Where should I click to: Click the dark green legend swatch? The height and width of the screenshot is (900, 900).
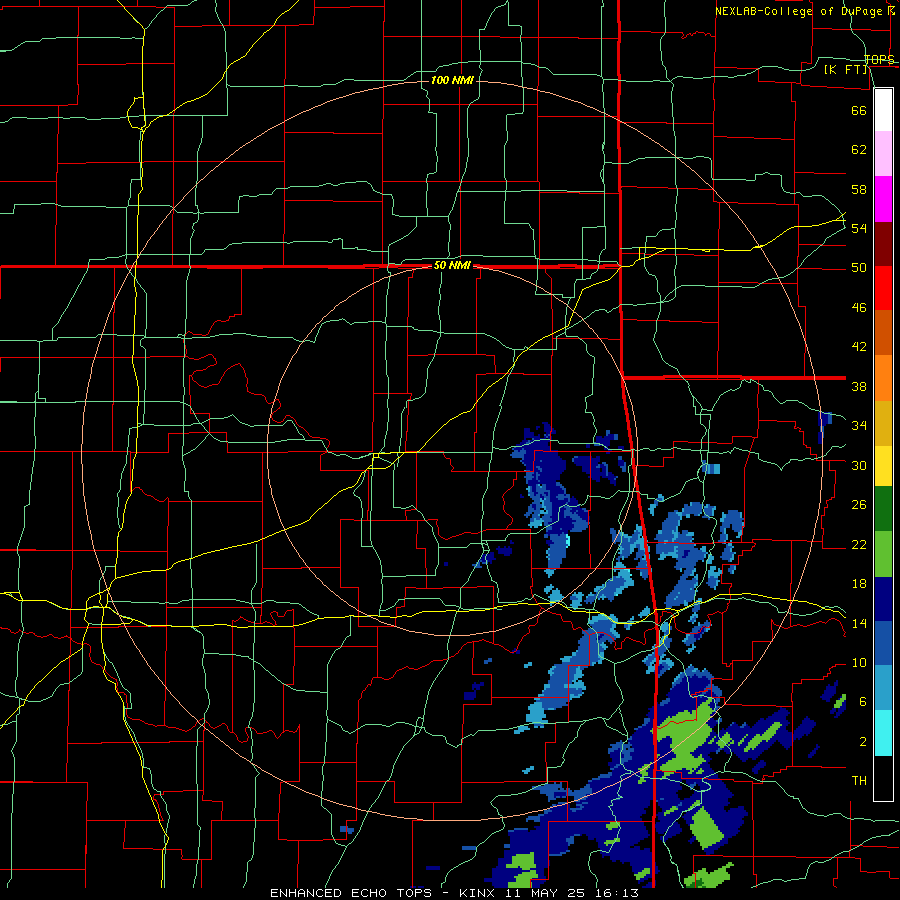coord(883,509)
